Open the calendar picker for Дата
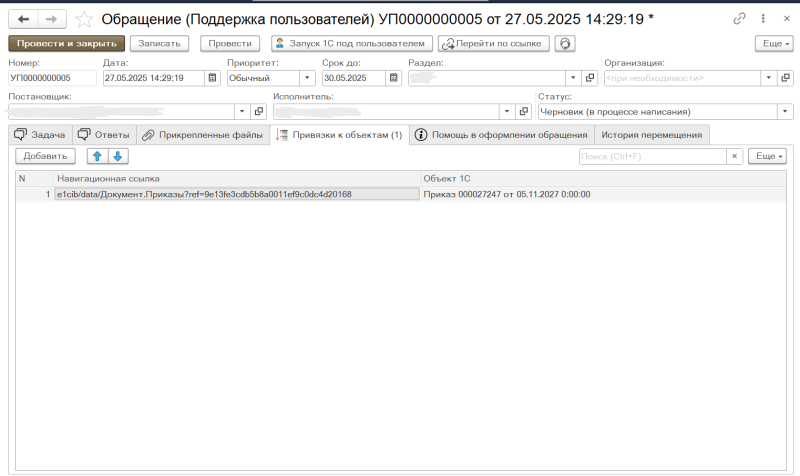The height and width of the screenshot is (476, 800). tap(212, 78)
